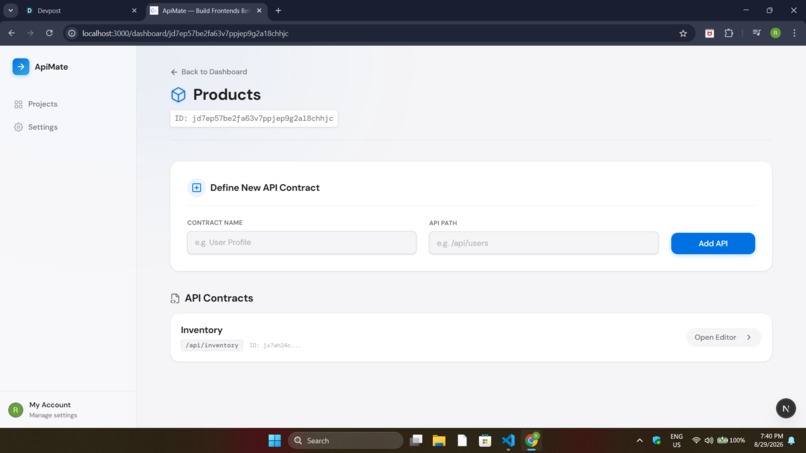Open Microsoft Store from the taskbar

coord(485,441)
